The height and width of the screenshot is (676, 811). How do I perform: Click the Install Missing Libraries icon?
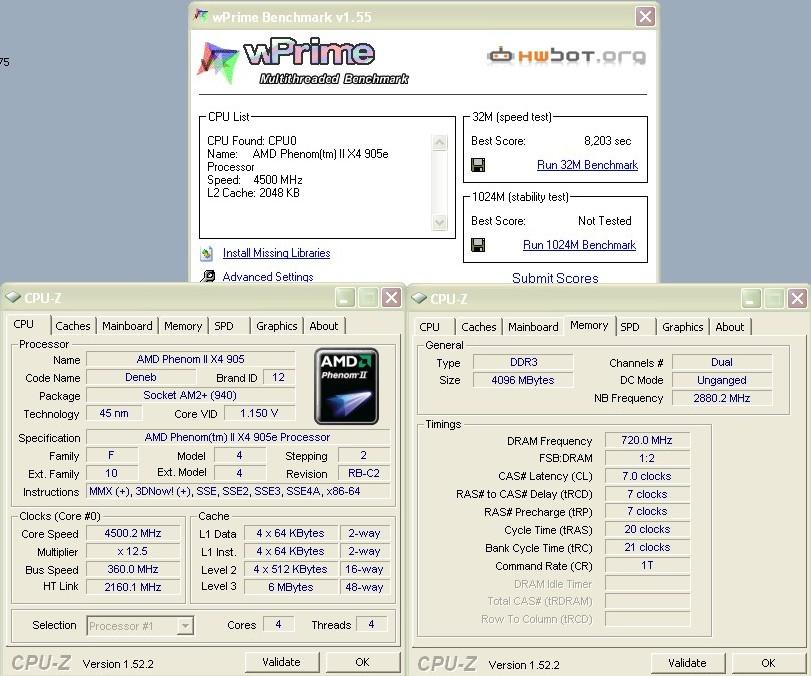(x=207, y=253)
